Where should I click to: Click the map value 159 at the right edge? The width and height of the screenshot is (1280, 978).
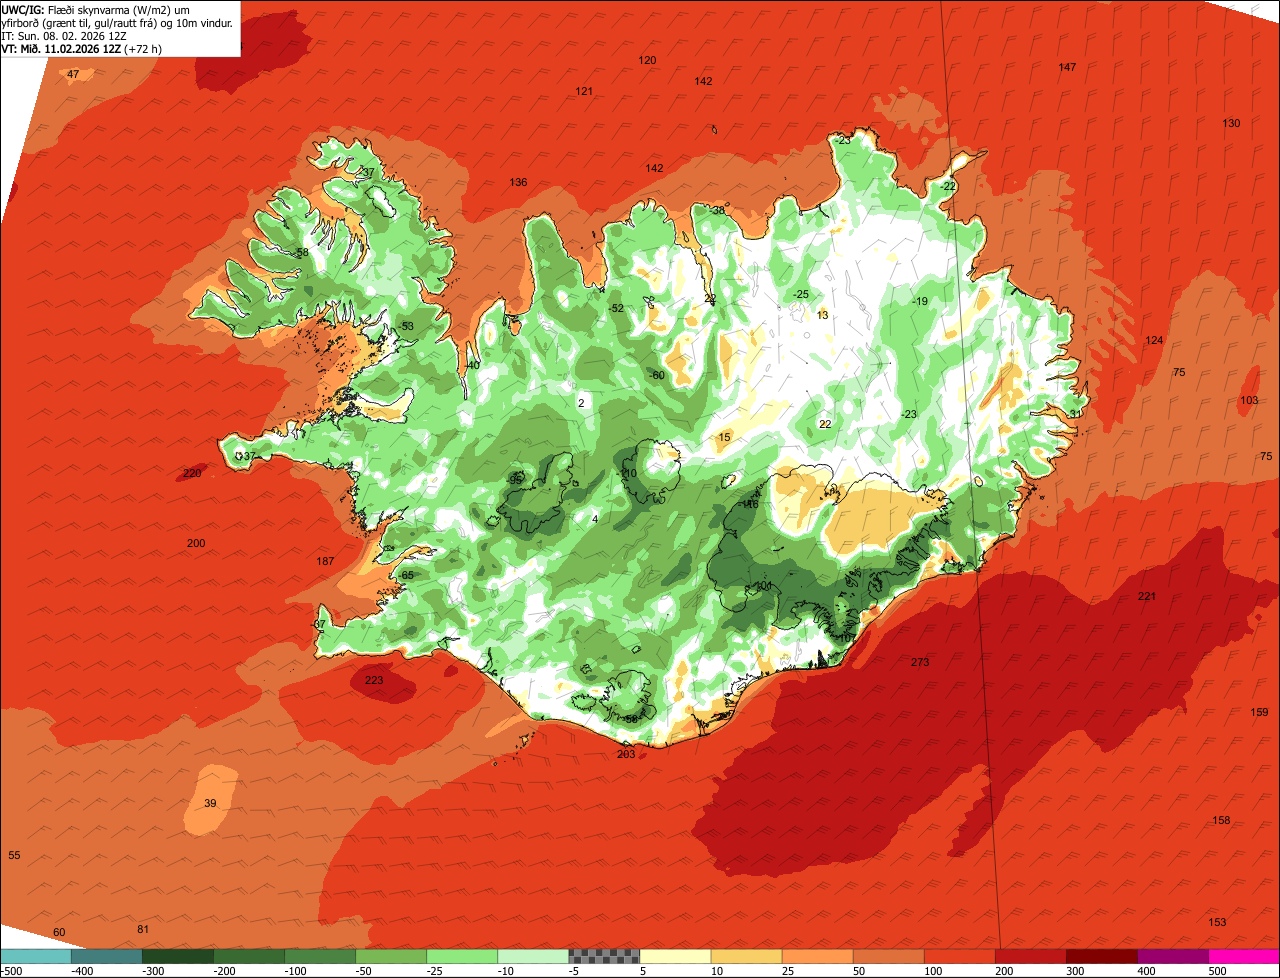point(1260,712)
